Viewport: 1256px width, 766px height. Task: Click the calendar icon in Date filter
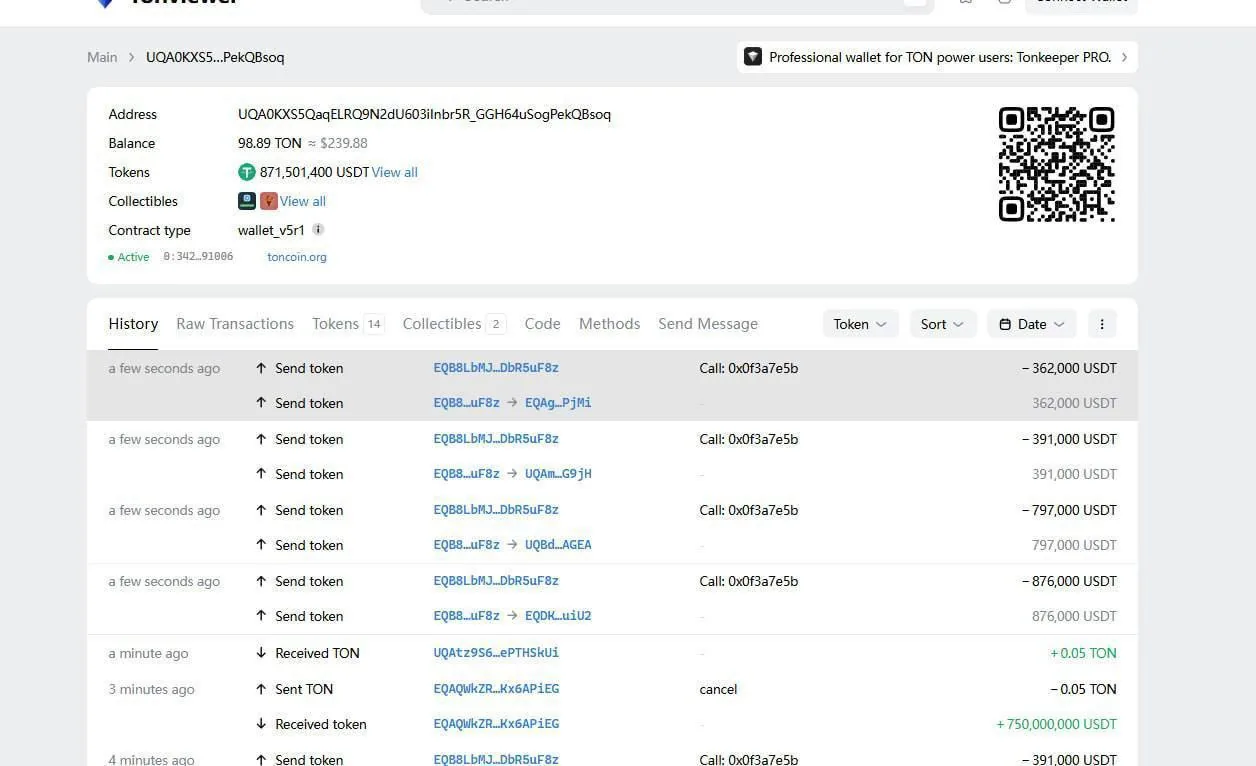(1005, 324)
